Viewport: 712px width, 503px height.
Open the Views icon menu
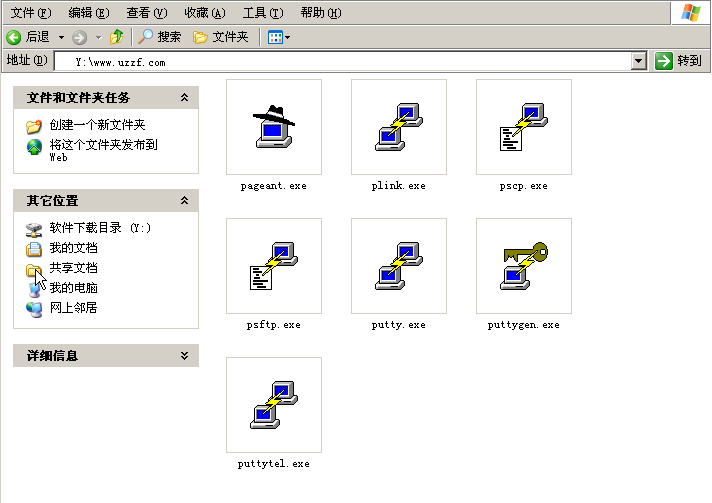click(x=279, y=37)
